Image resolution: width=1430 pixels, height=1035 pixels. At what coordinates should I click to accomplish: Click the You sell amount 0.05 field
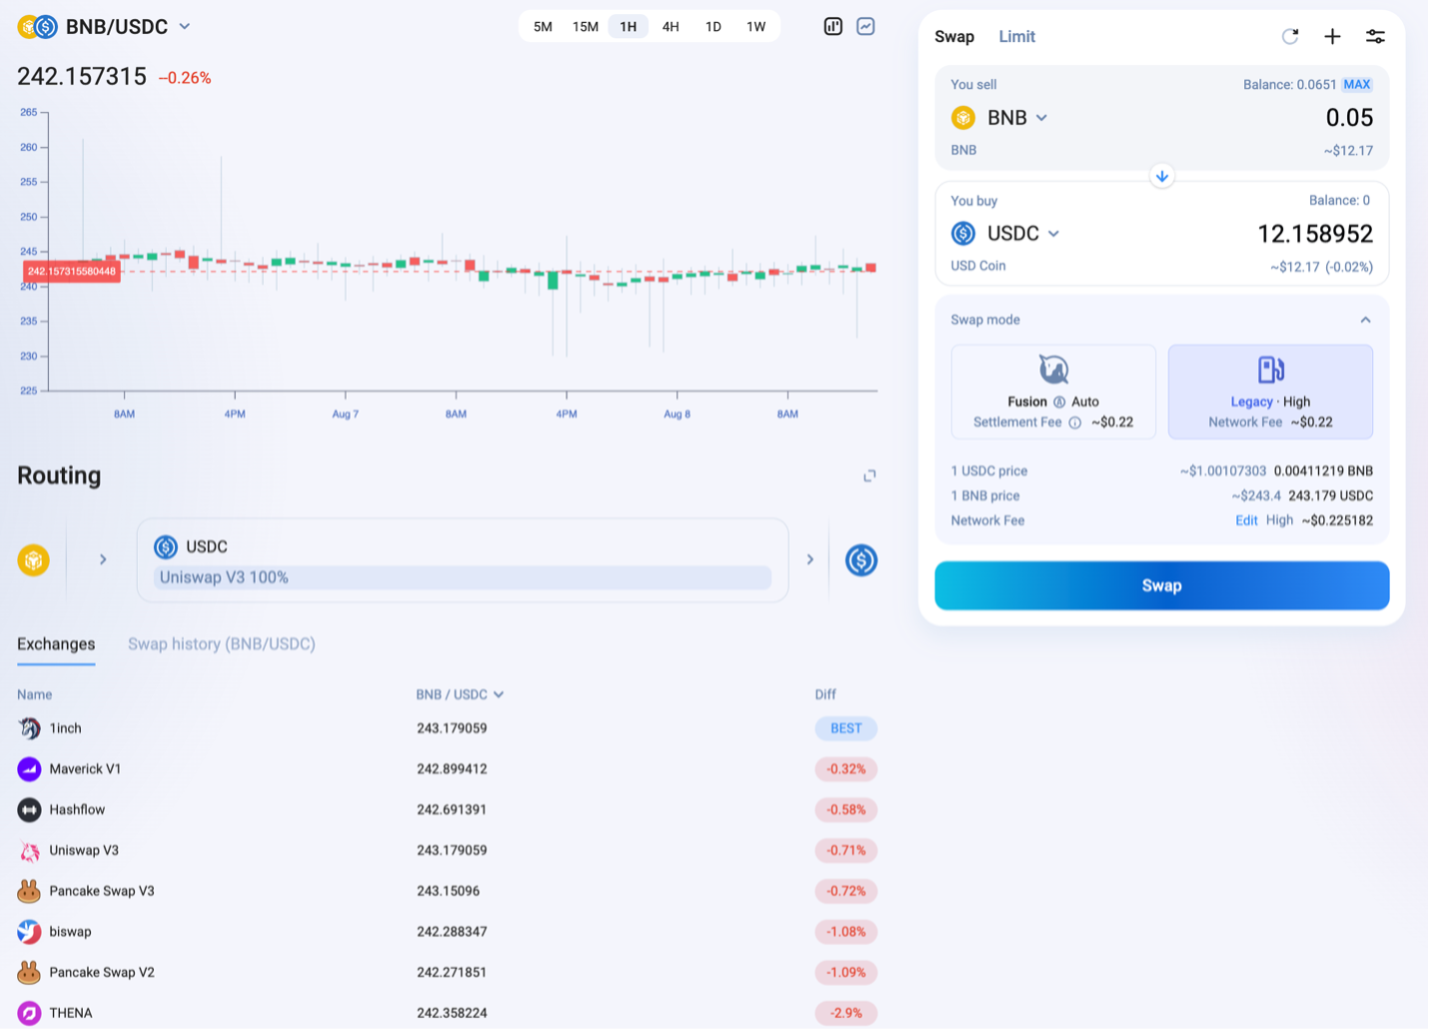[1349, 118]
